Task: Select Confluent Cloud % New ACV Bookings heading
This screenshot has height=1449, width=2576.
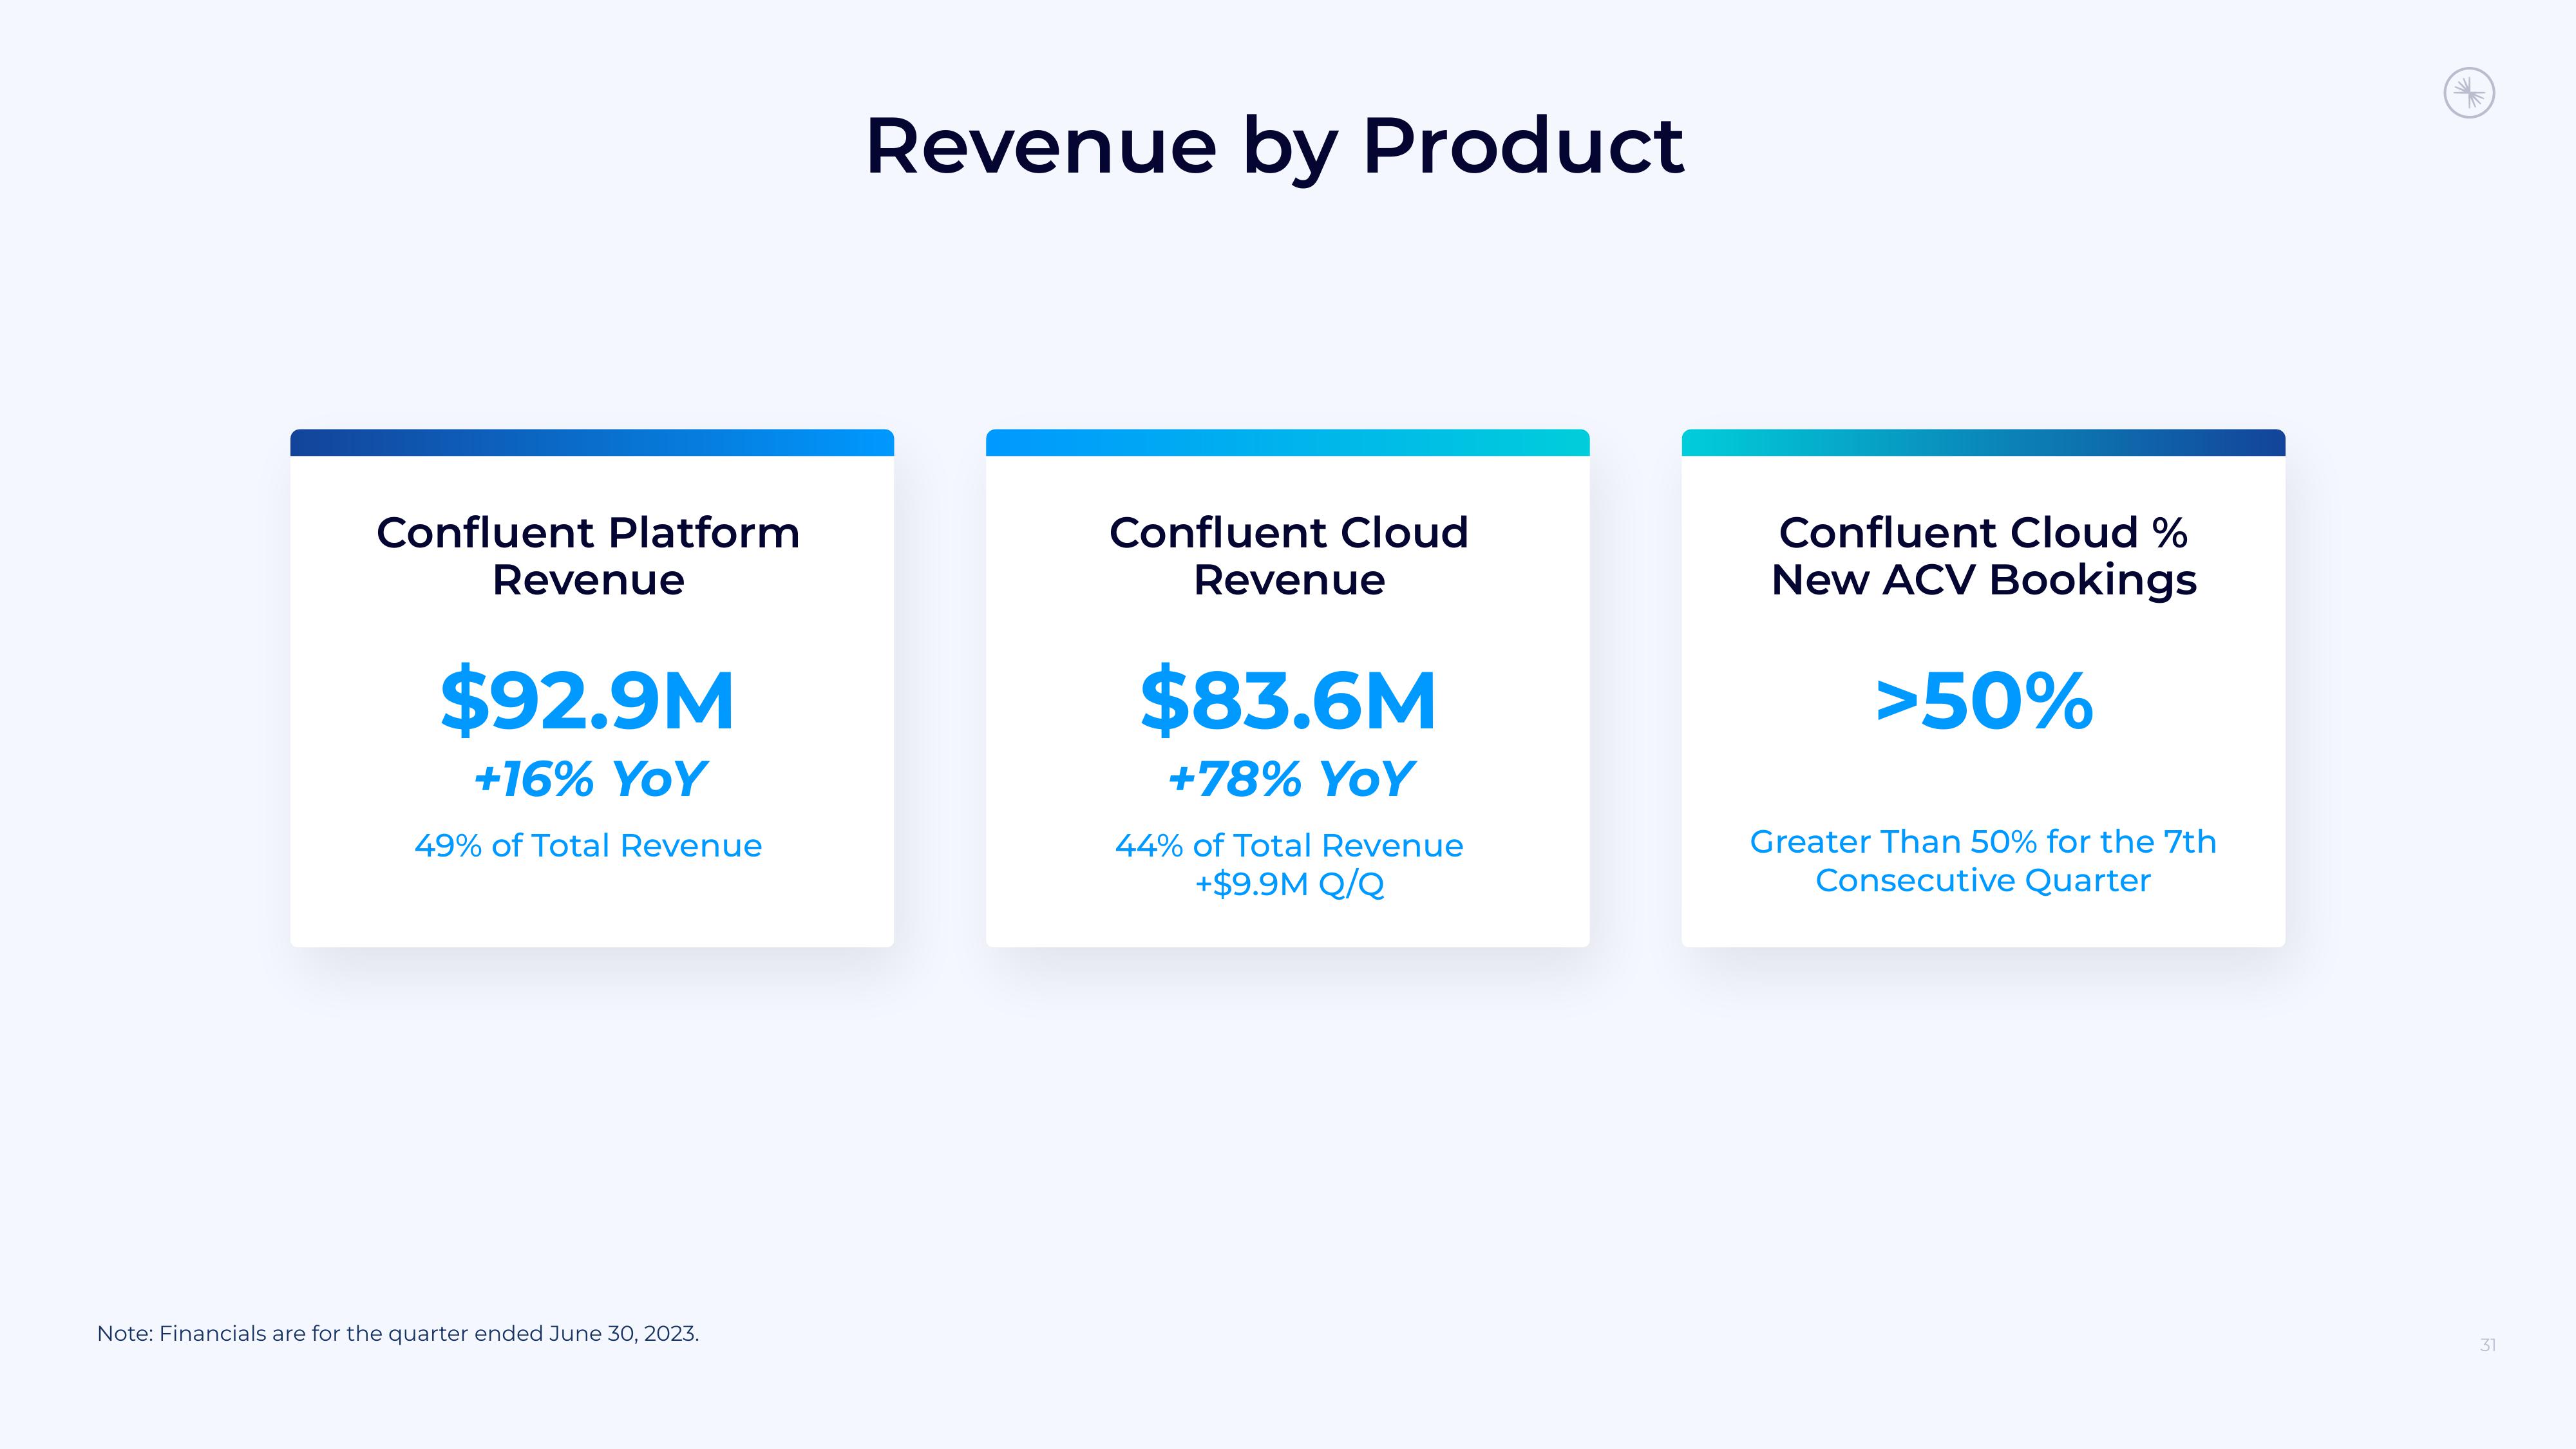Action: click(1984, 556)
